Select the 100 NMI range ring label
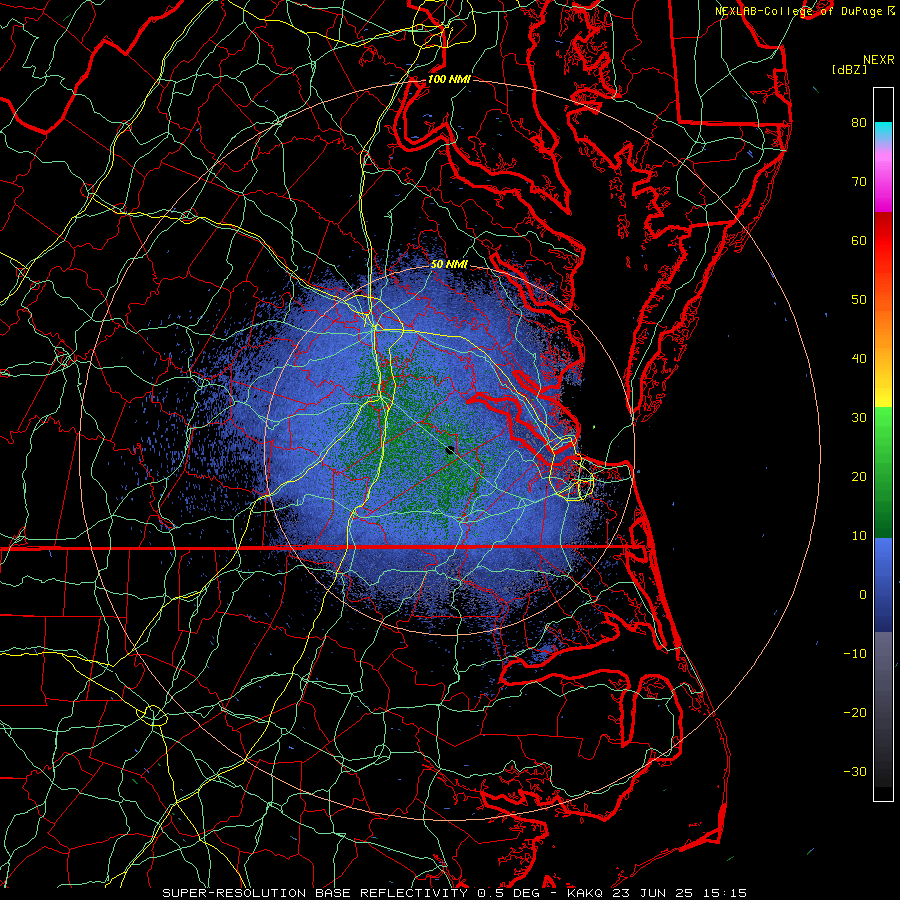The image size is (900, 900). 449,79
